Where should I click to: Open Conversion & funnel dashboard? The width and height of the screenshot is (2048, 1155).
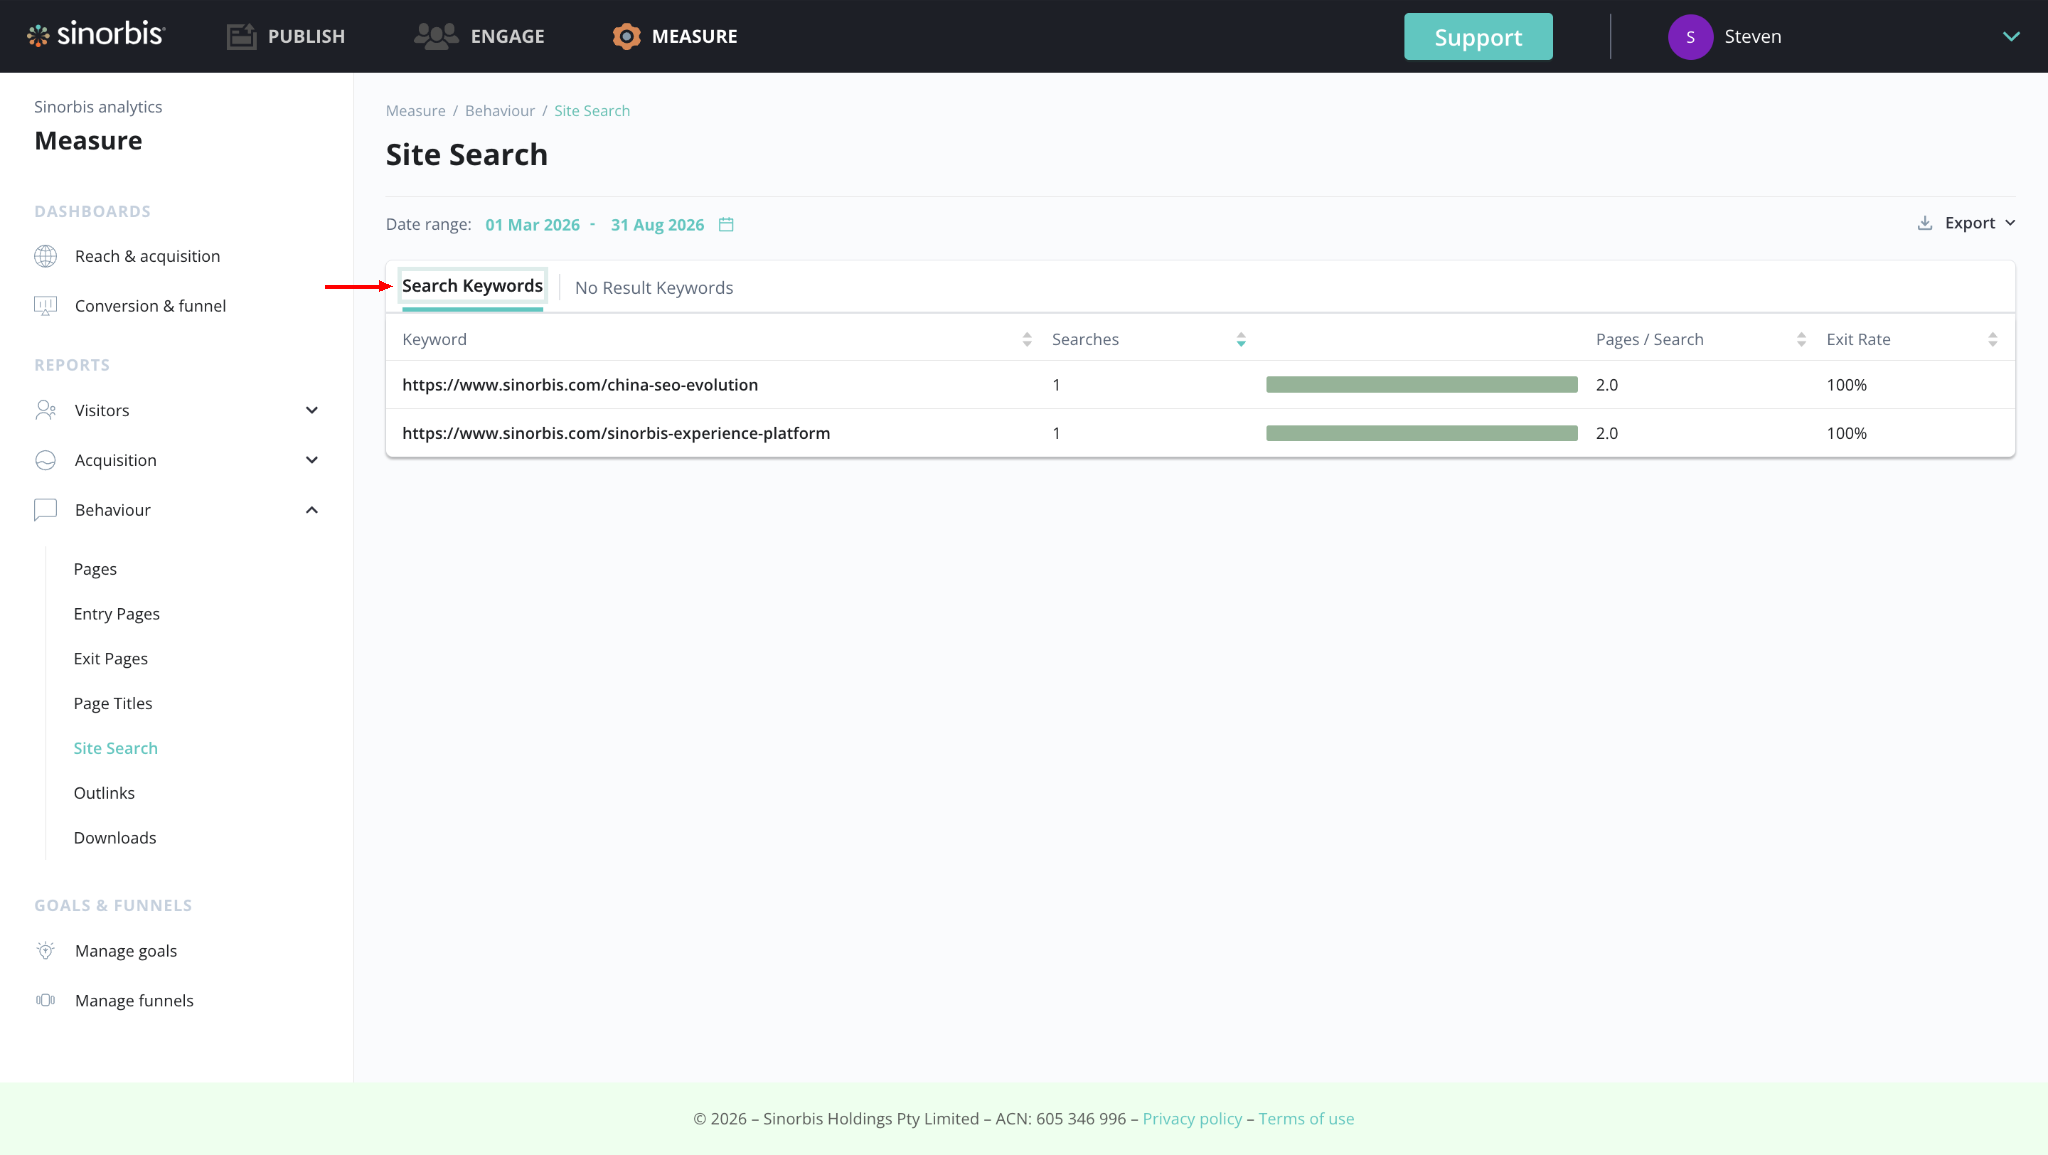click(150, 306)
